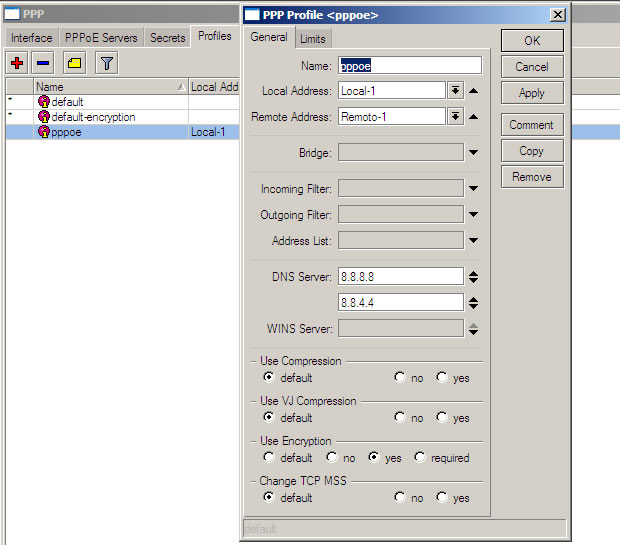Image resolution: width=620 pixels, height=545 pixels.
Task: Select default for Use VJ Compression
Action: (x=269, y=417)
